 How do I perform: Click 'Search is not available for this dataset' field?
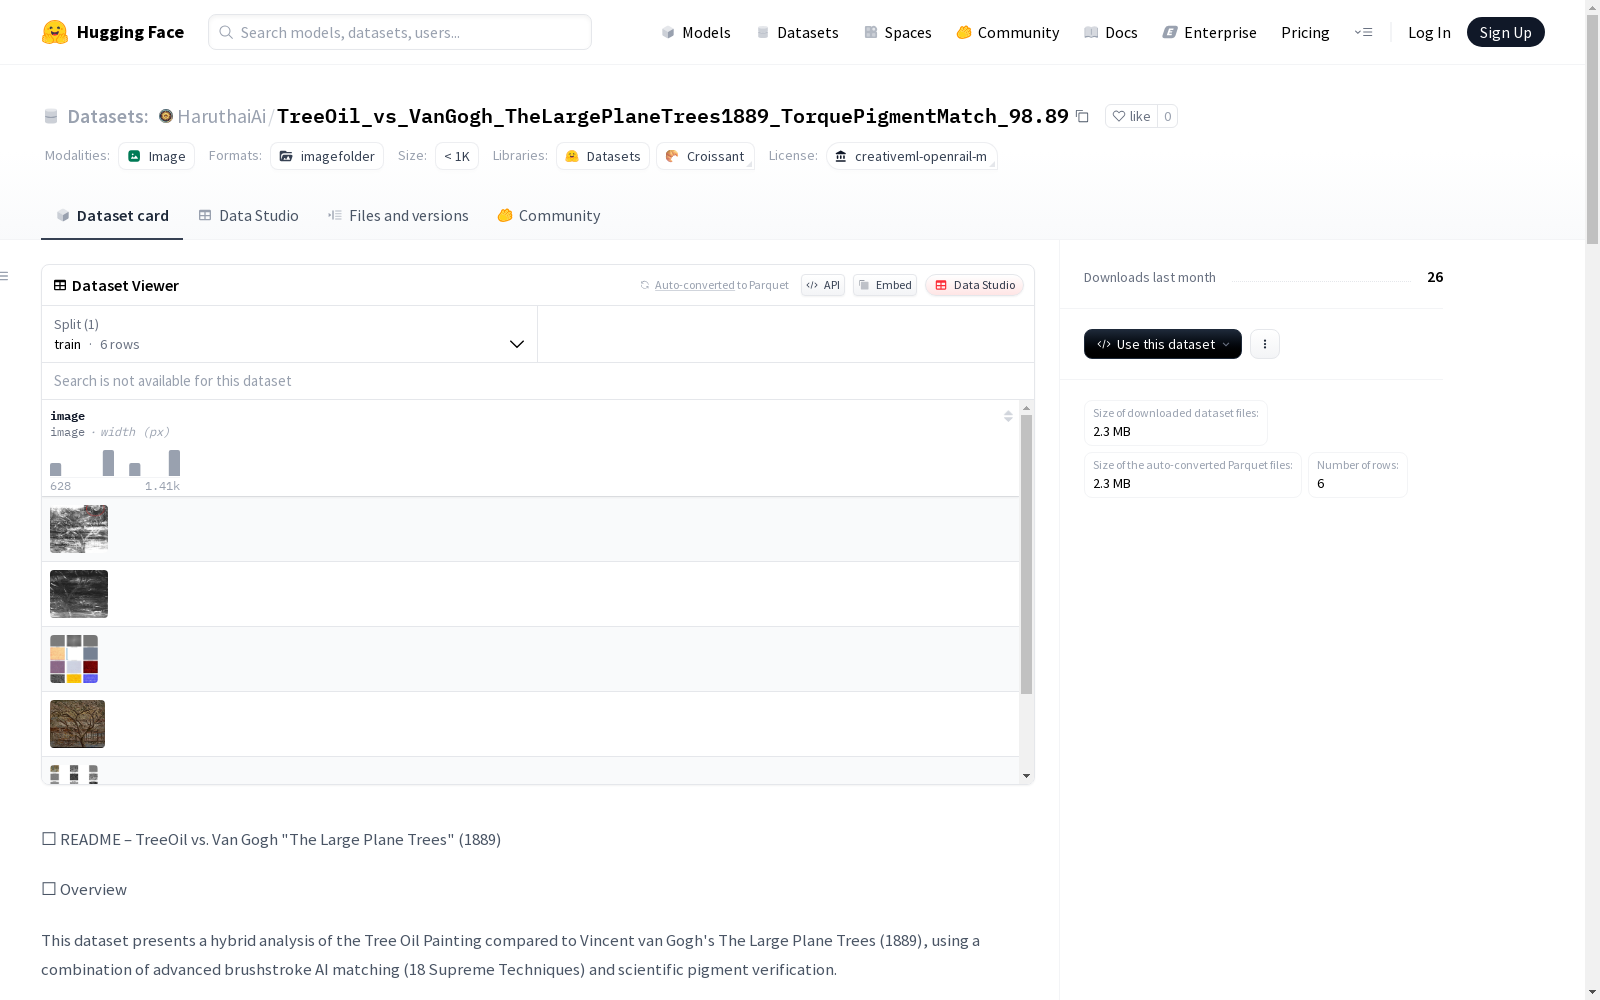click(x=538, y=381)
